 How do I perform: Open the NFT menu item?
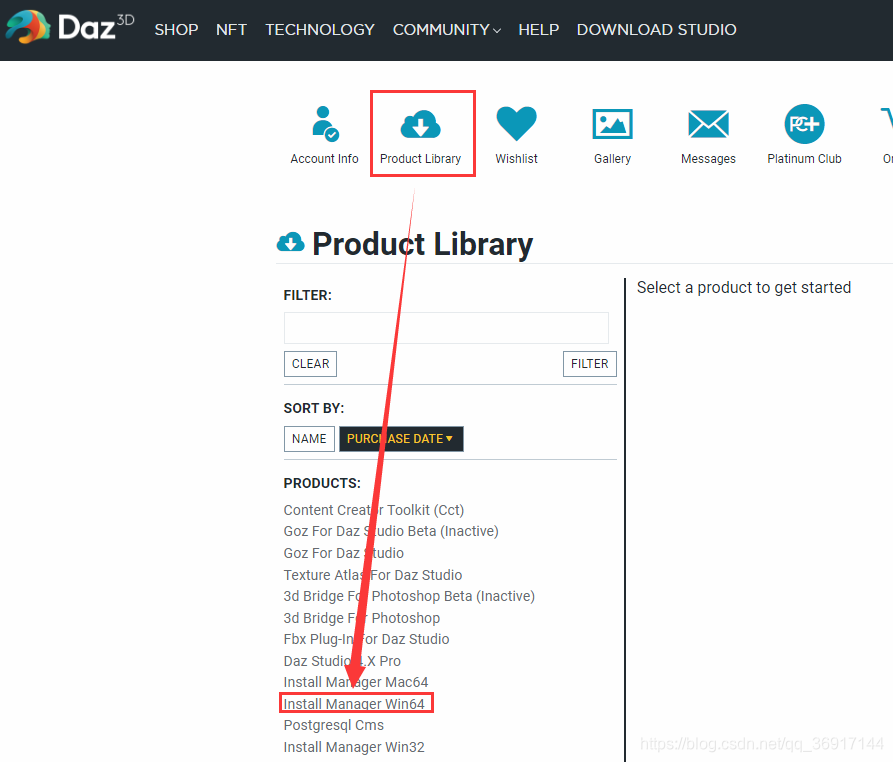click(x=231, y=30)
